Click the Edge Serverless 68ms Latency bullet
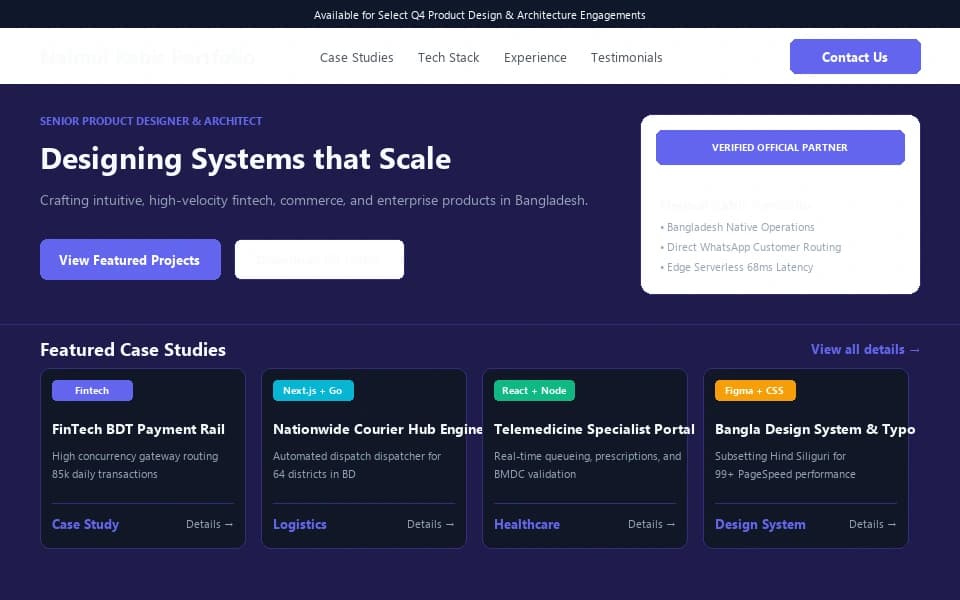Viewport: 960px width, 600px height. pos(737,268)
